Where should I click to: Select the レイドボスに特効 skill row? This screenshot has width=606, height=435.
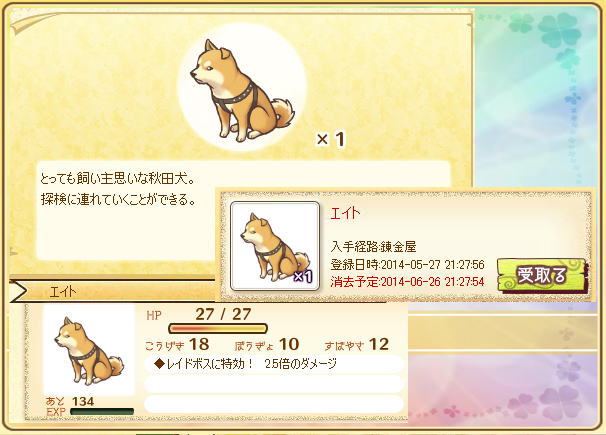(x=274, y=364)
